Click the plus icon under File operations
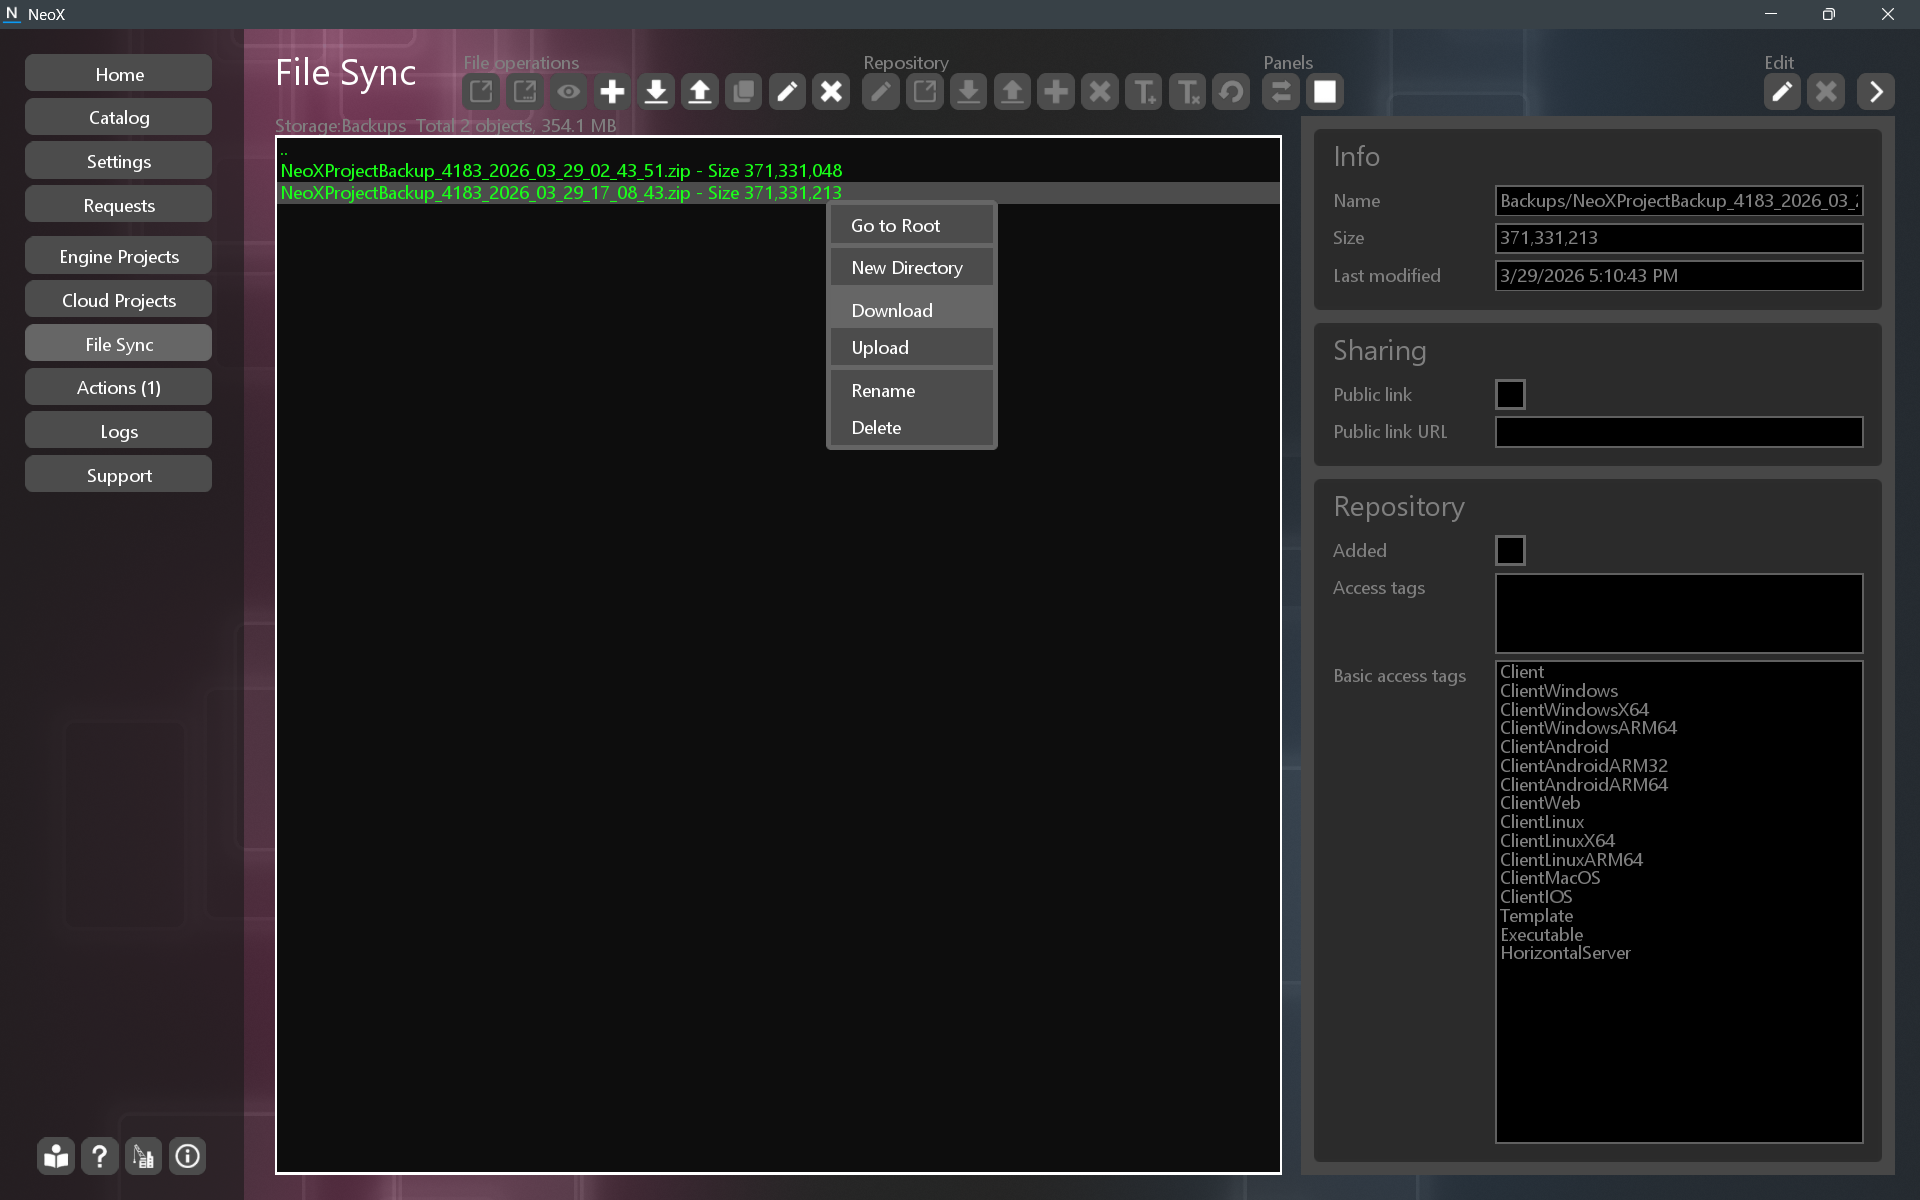The height and width of the screenshot is (1200, 1920). pos(612,92)
